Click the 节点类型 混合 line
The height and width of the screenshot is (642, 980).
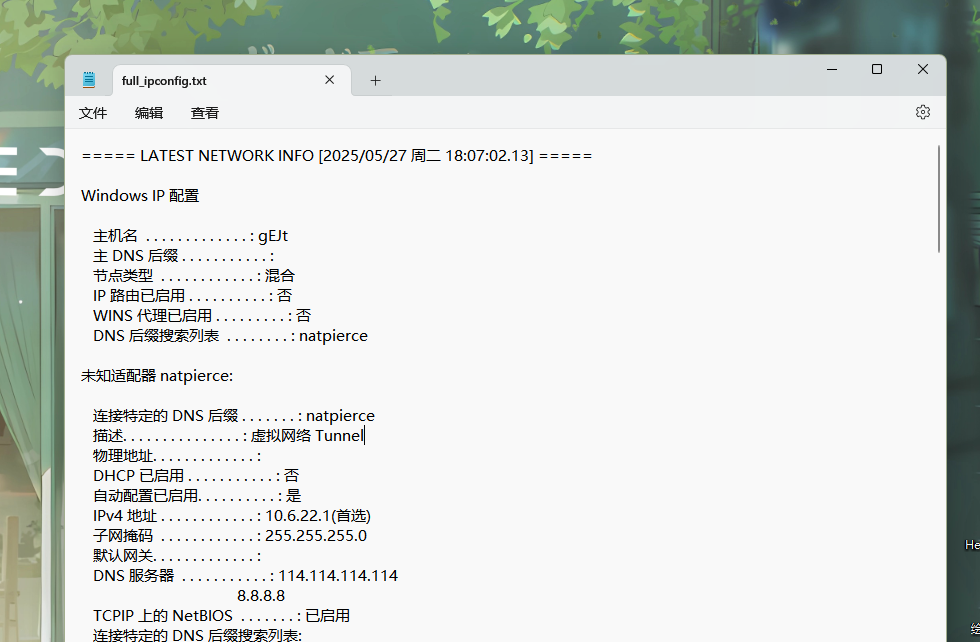point(194,276)
